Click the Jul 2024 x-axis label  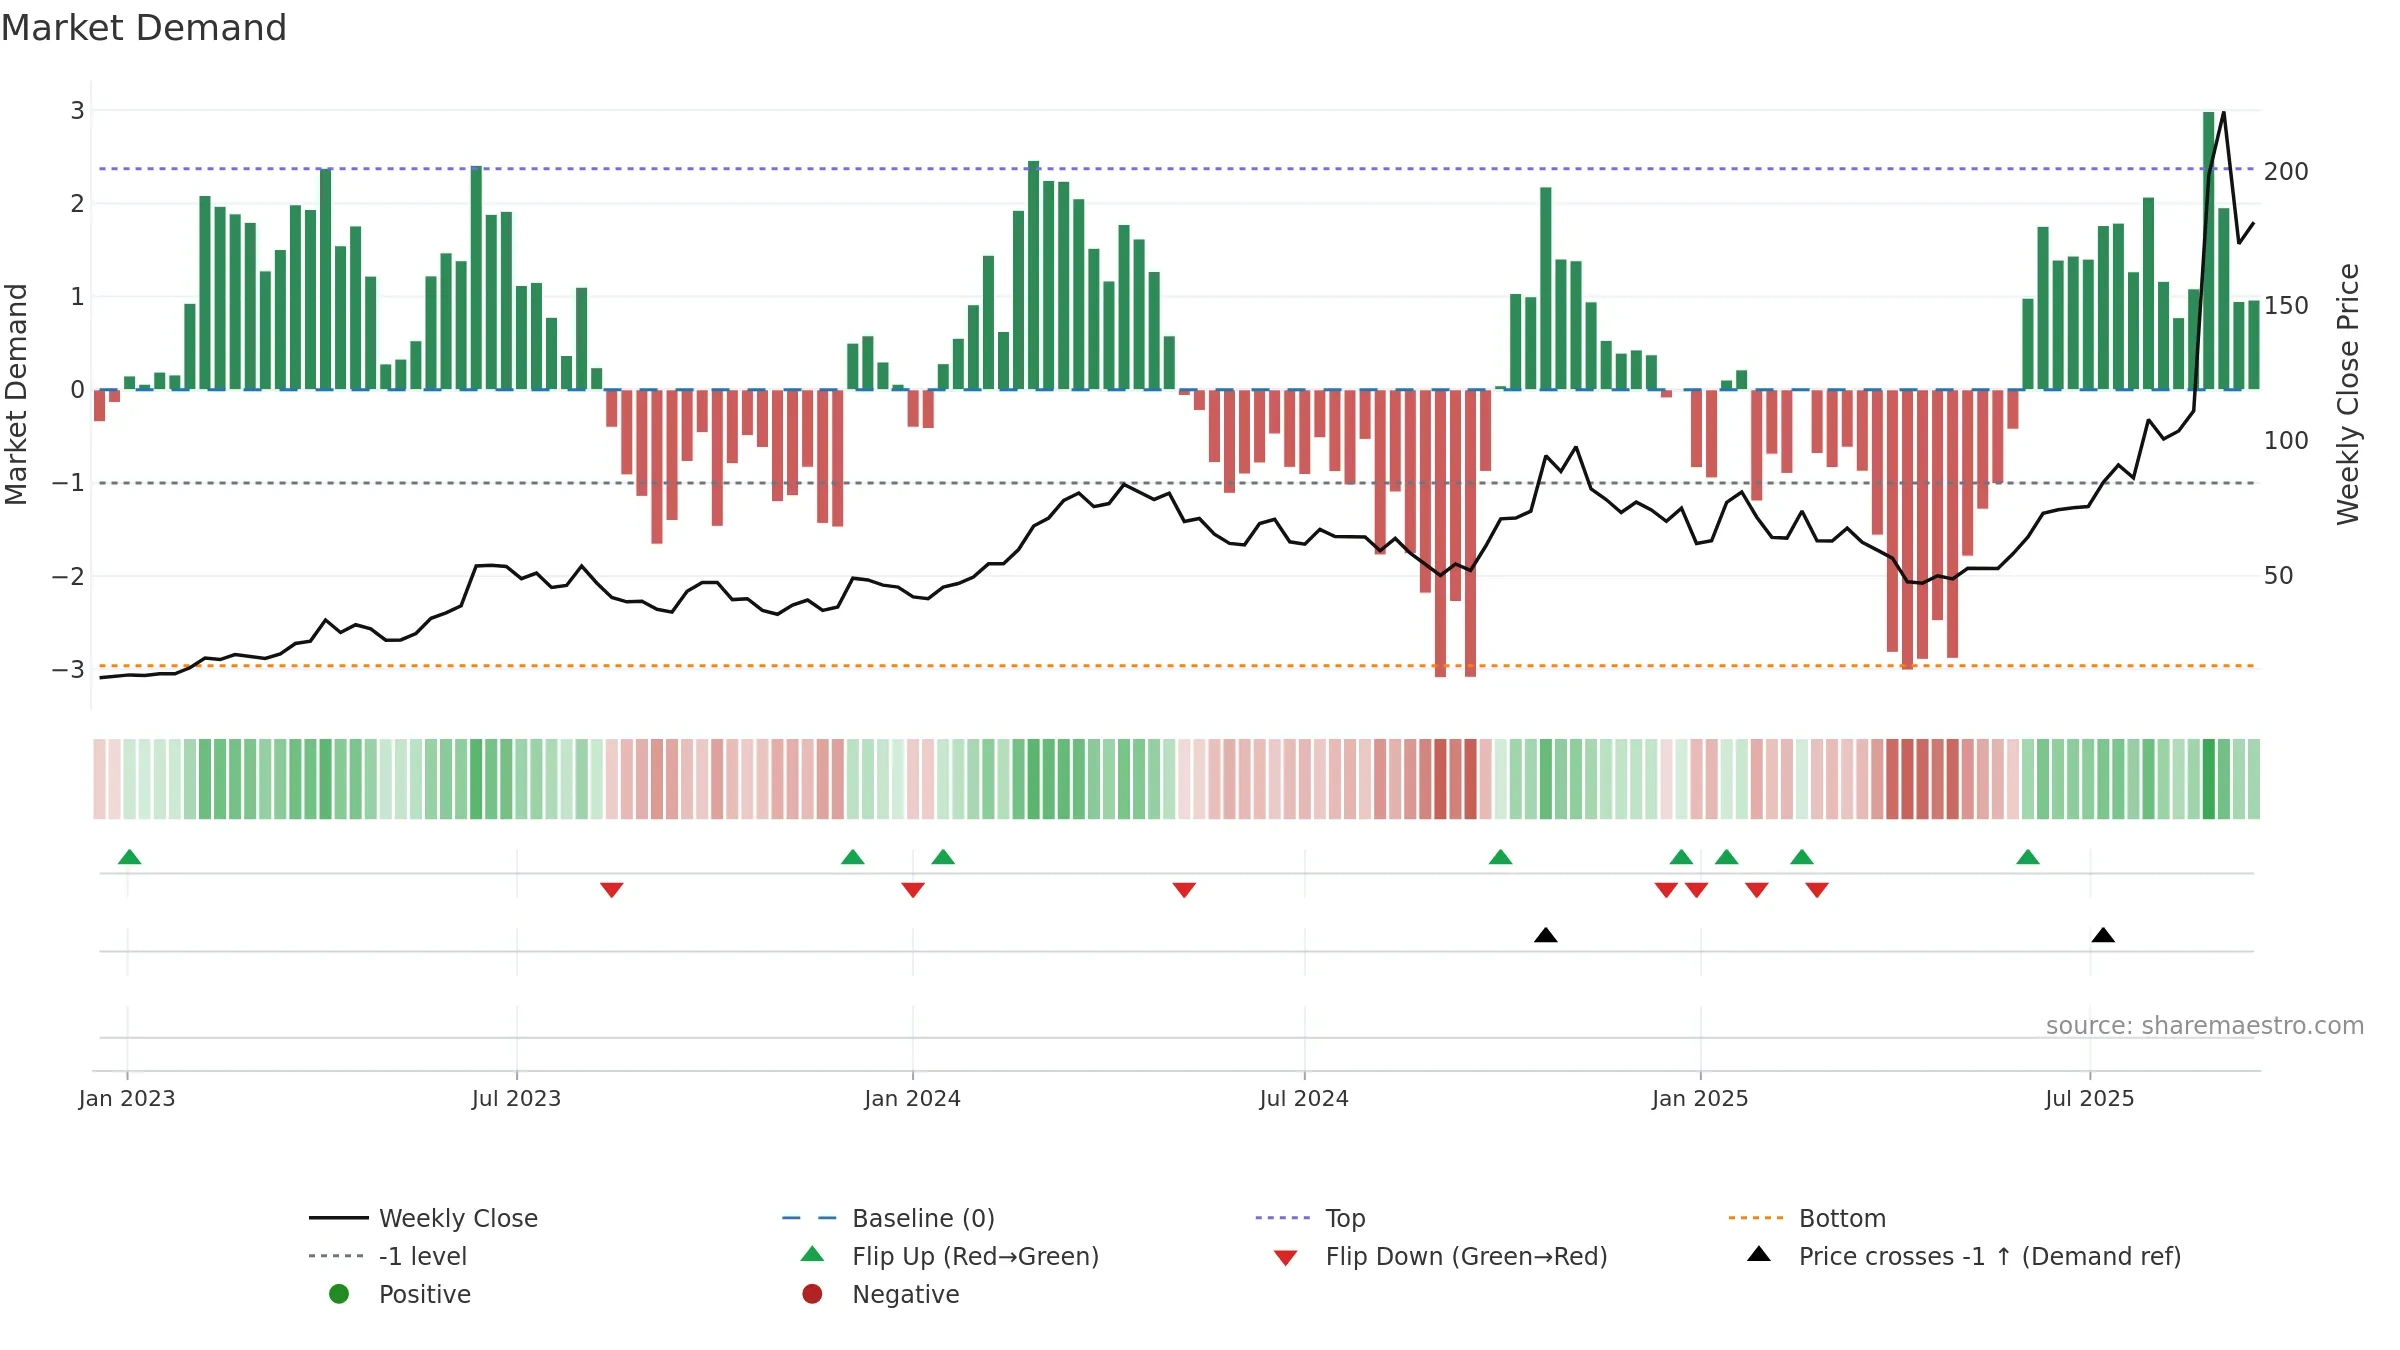[x=1304, y=1098]
